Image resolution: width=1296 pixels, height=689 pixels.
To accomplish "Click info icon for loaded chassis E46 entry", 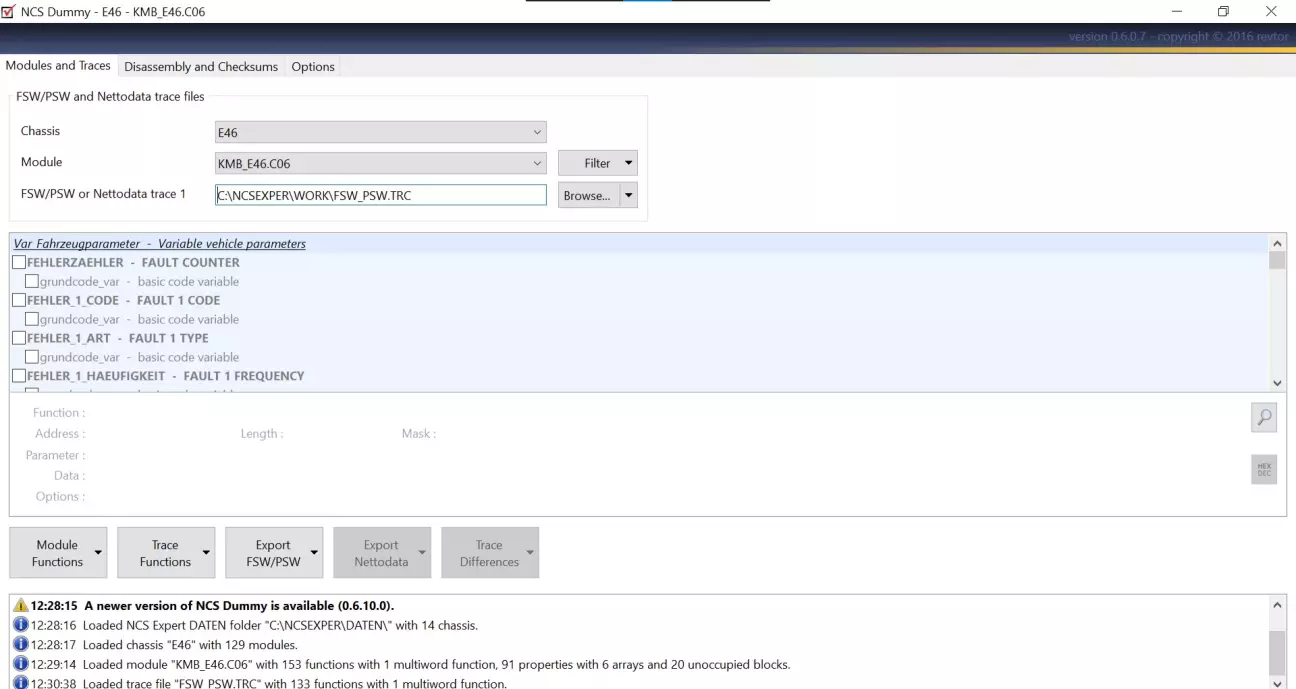I will (20, 644).
